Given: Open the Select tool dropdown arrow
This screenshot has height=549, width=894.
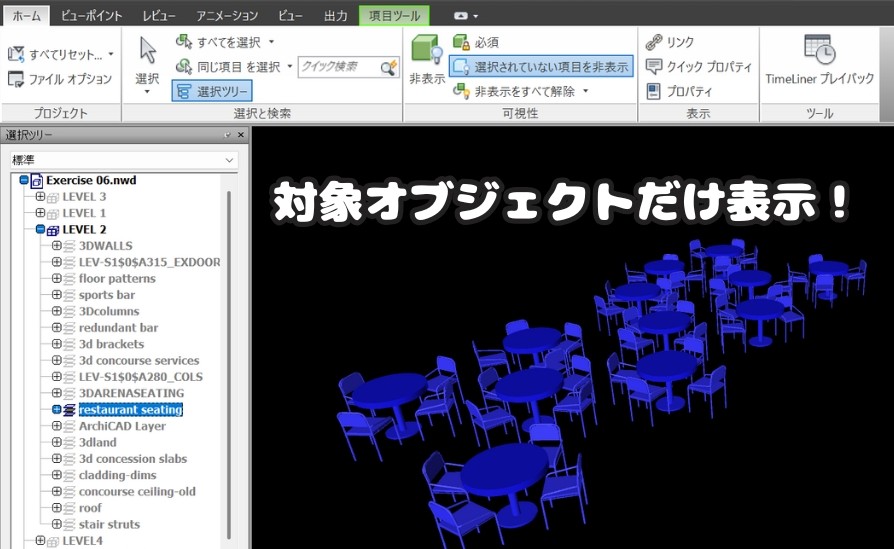Looking at the screenshot, I should click(x=147, y=92).
